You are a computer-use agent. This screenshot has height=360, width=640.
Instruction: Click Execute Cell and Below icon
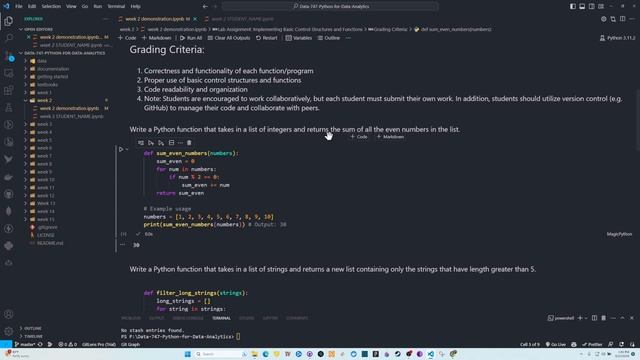tap(161, 143)
